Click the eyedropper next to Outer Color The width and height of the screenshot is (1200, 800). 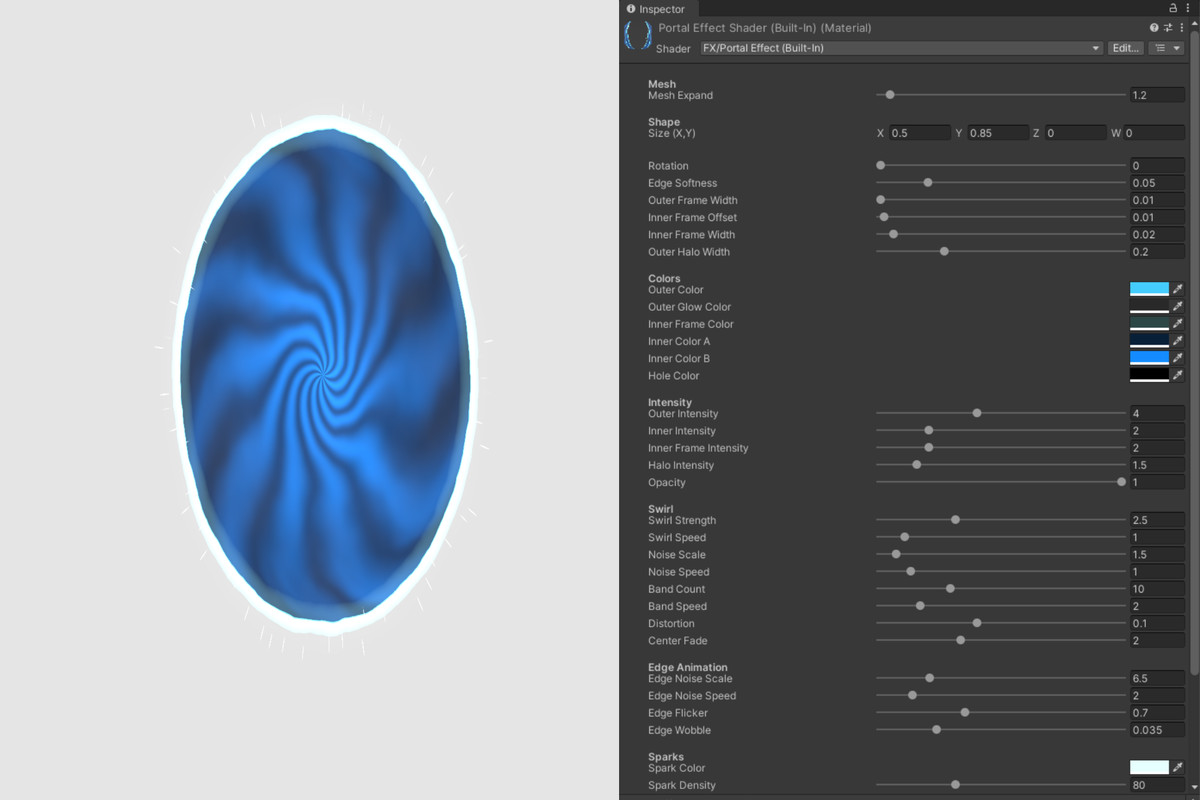click(1177, 288)
